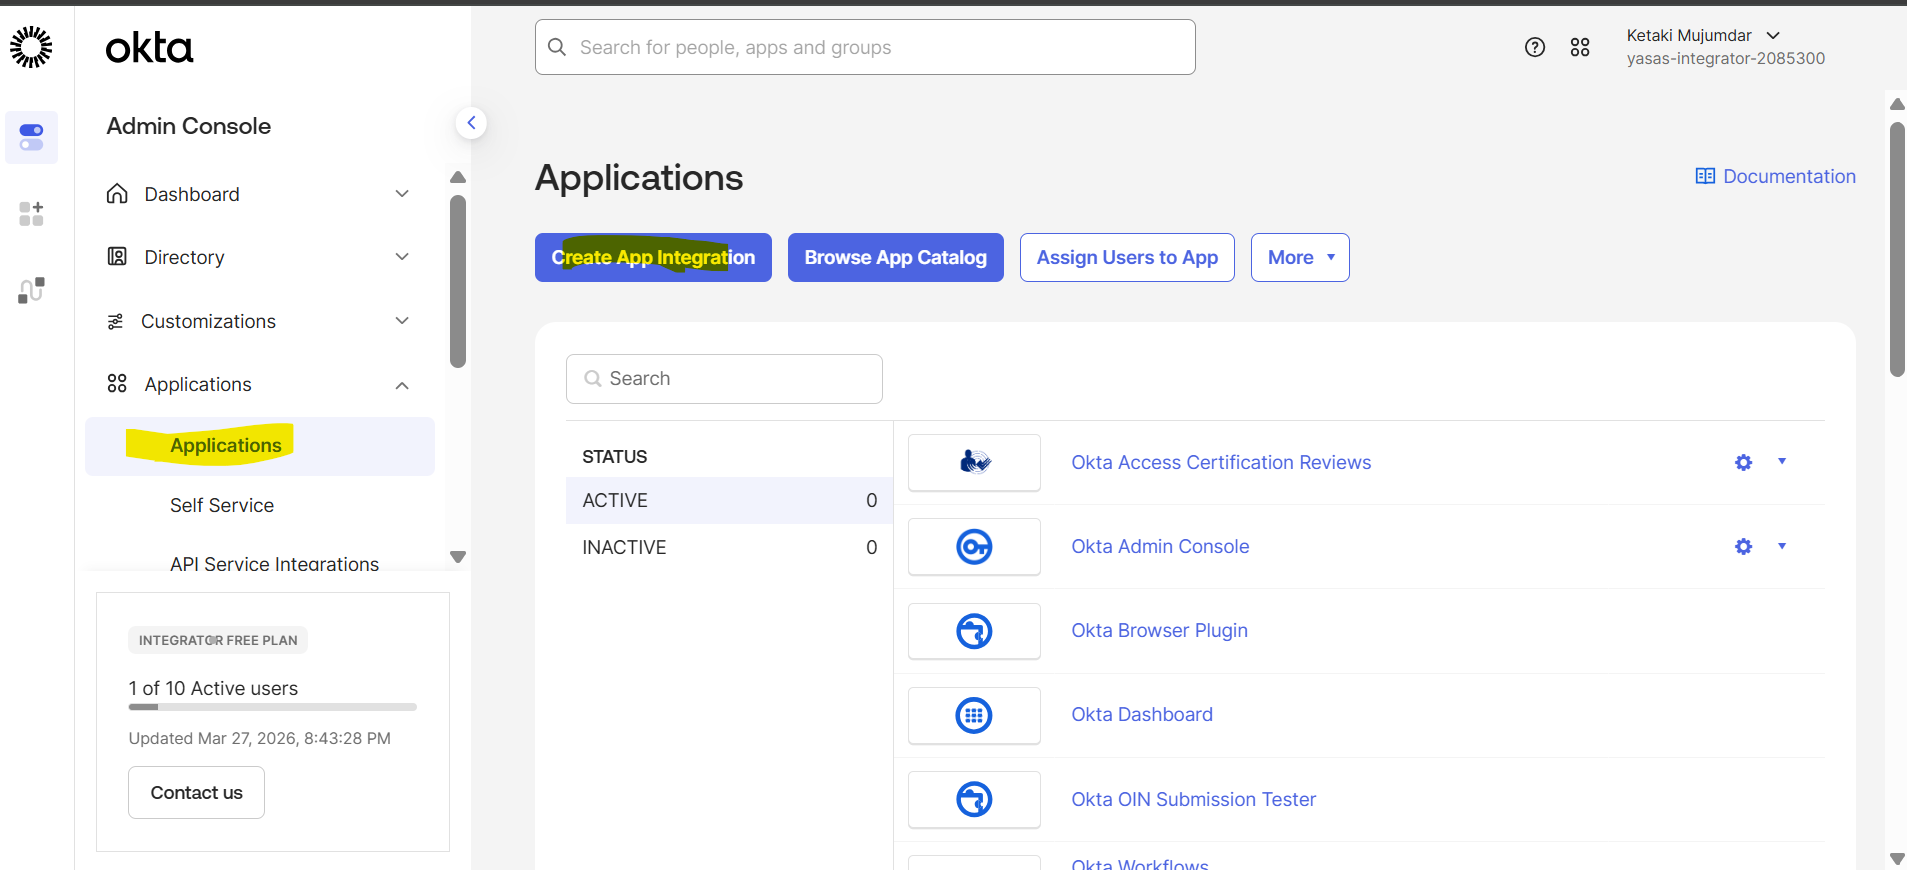Click the Active users progress bar
This screenshot has width=1907, height=870.
[272, 707]
